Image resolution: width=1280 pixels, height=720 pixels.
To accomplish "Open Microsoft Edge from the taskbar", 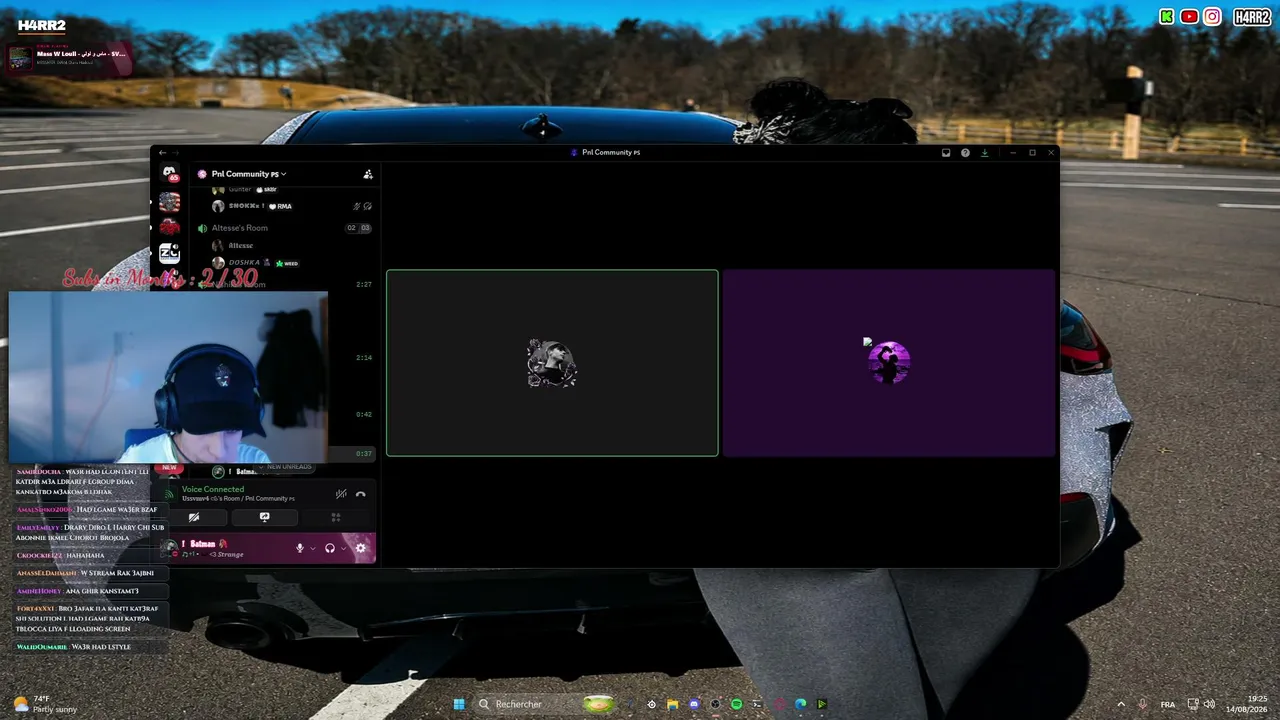I will point(800,704).
